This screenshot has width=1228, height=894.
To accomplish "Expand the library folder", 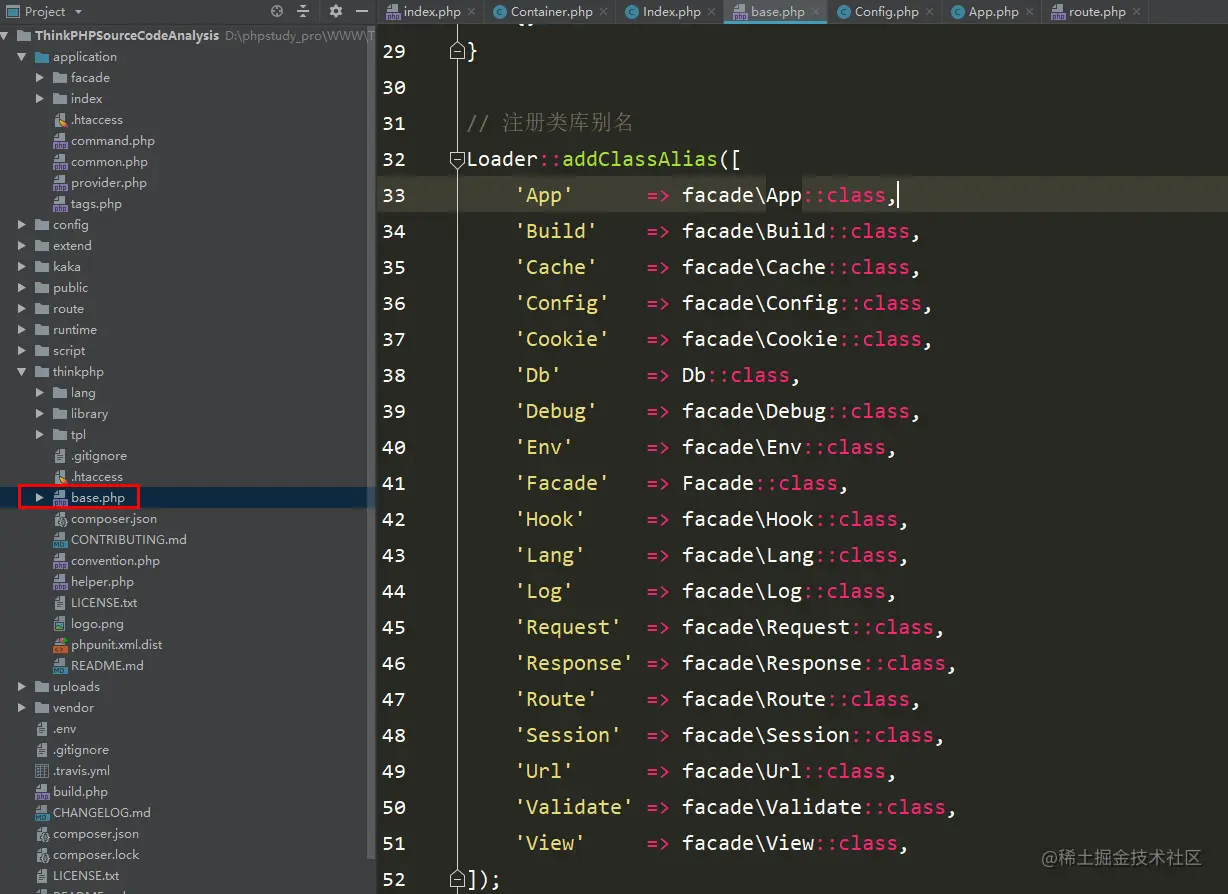I will tap(40, 414).
